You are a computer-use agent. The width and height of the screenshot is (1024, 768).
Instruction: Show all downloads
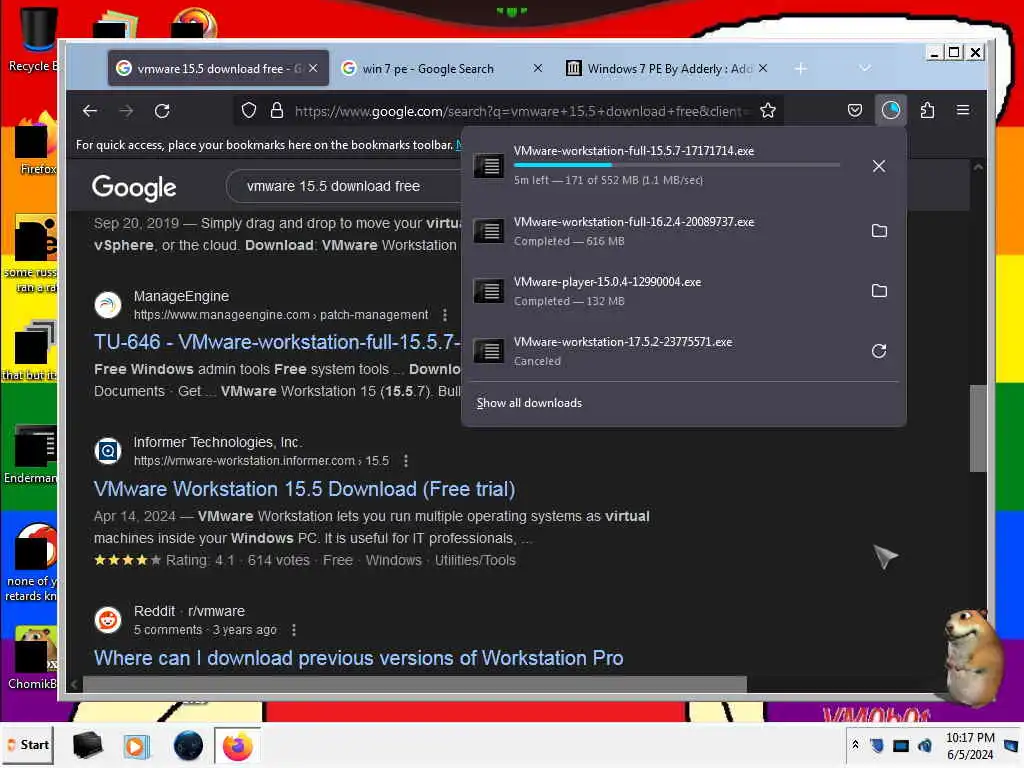(529, 403)
